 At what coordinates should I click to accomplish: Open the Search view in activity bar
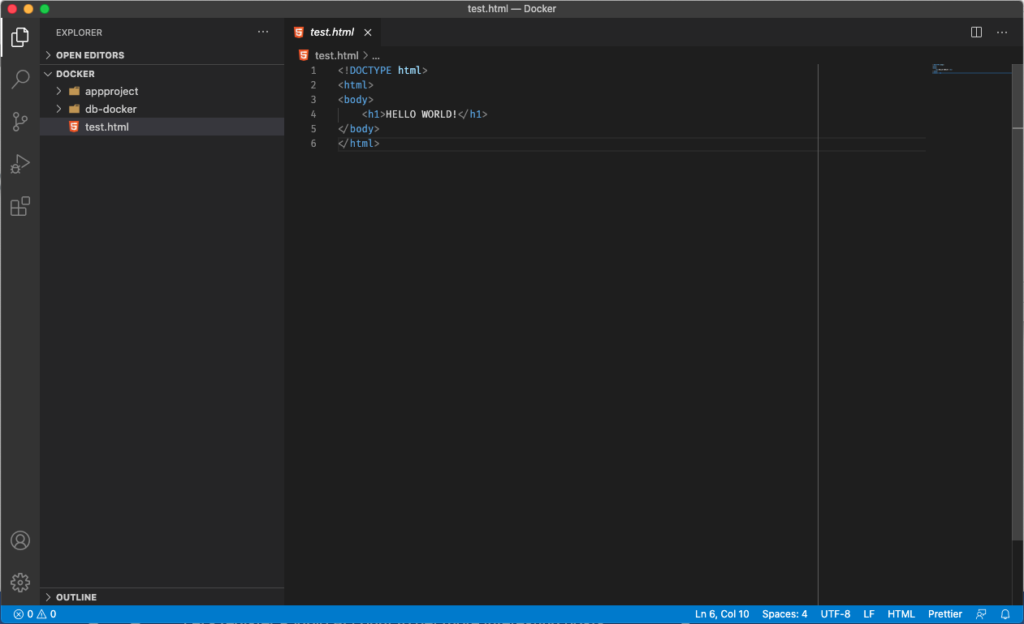[x=20, y=80]
